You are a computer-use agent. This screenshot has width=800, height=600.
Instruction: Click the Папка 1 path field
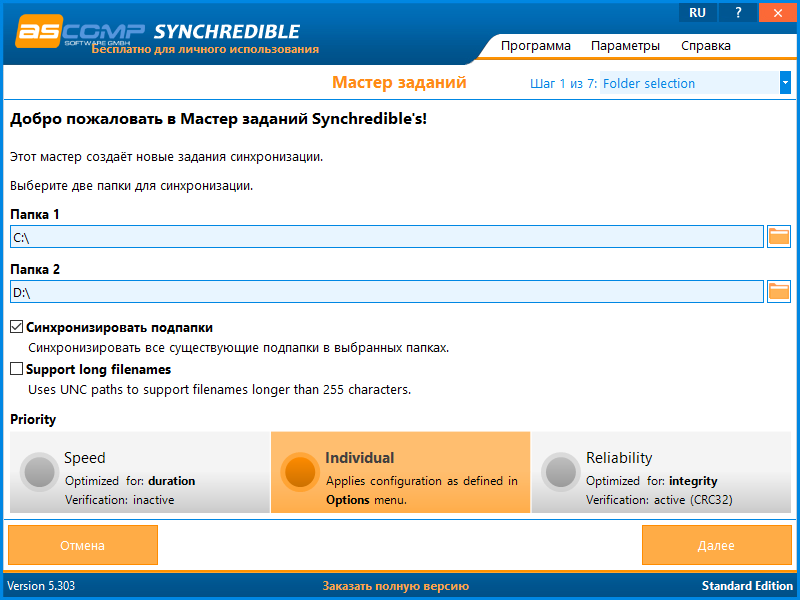pyautogui.click(x=387, y=237)
